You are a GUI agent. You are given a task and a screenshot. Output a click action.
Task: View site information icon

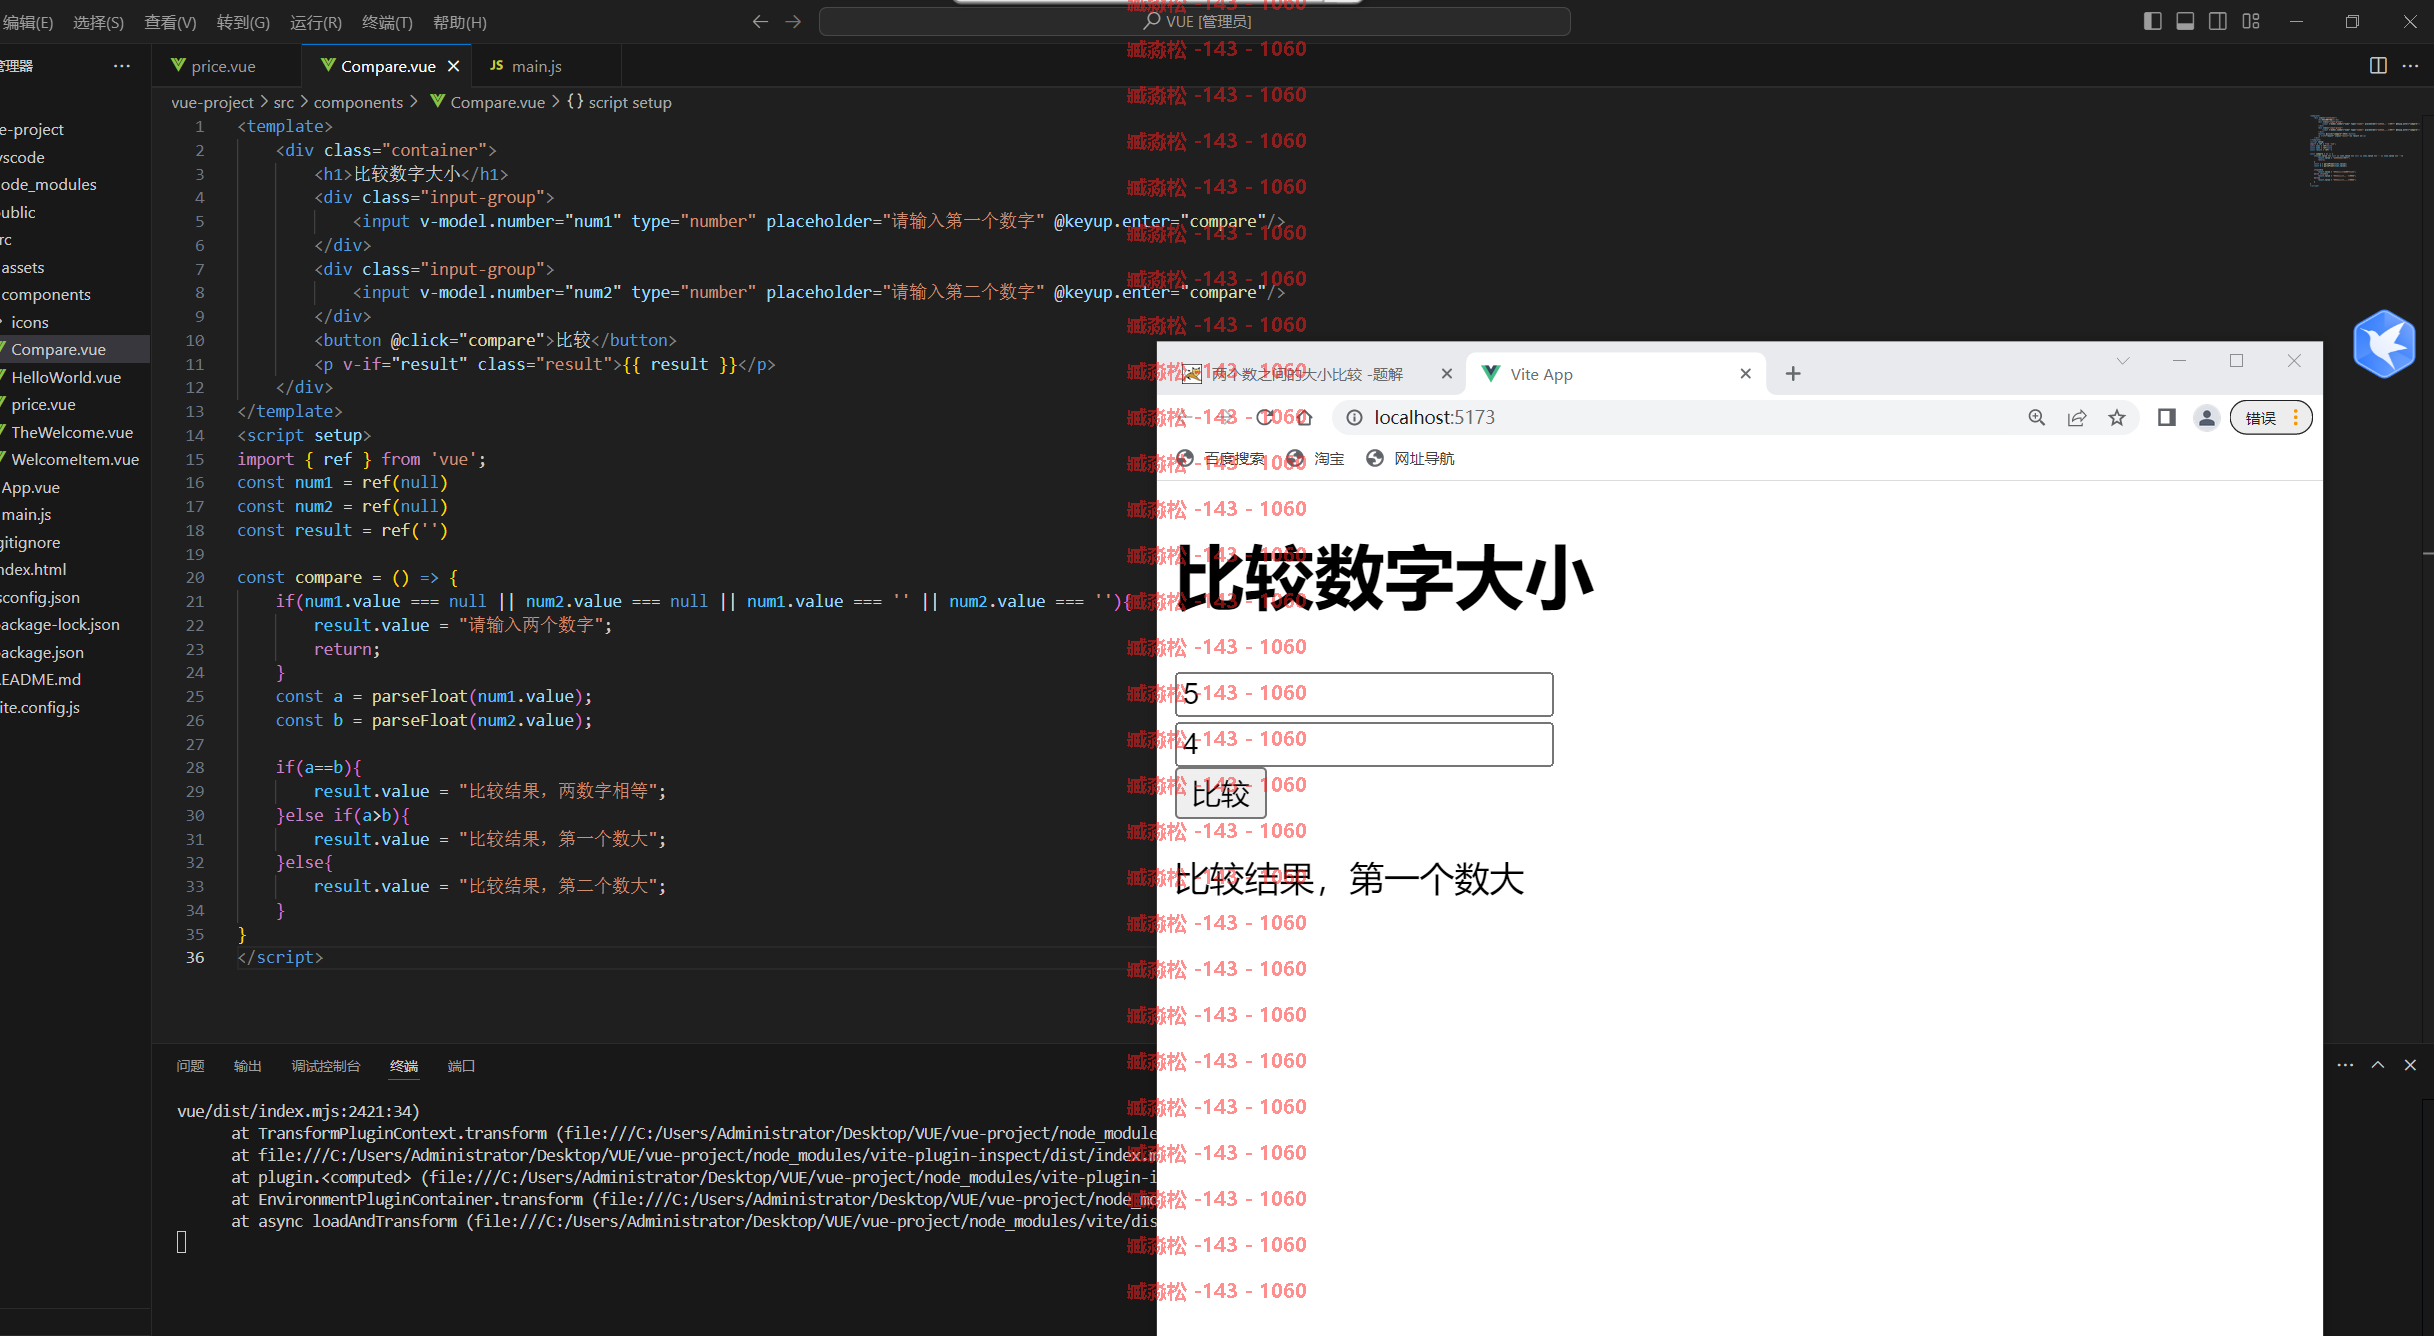(1354, 418)
